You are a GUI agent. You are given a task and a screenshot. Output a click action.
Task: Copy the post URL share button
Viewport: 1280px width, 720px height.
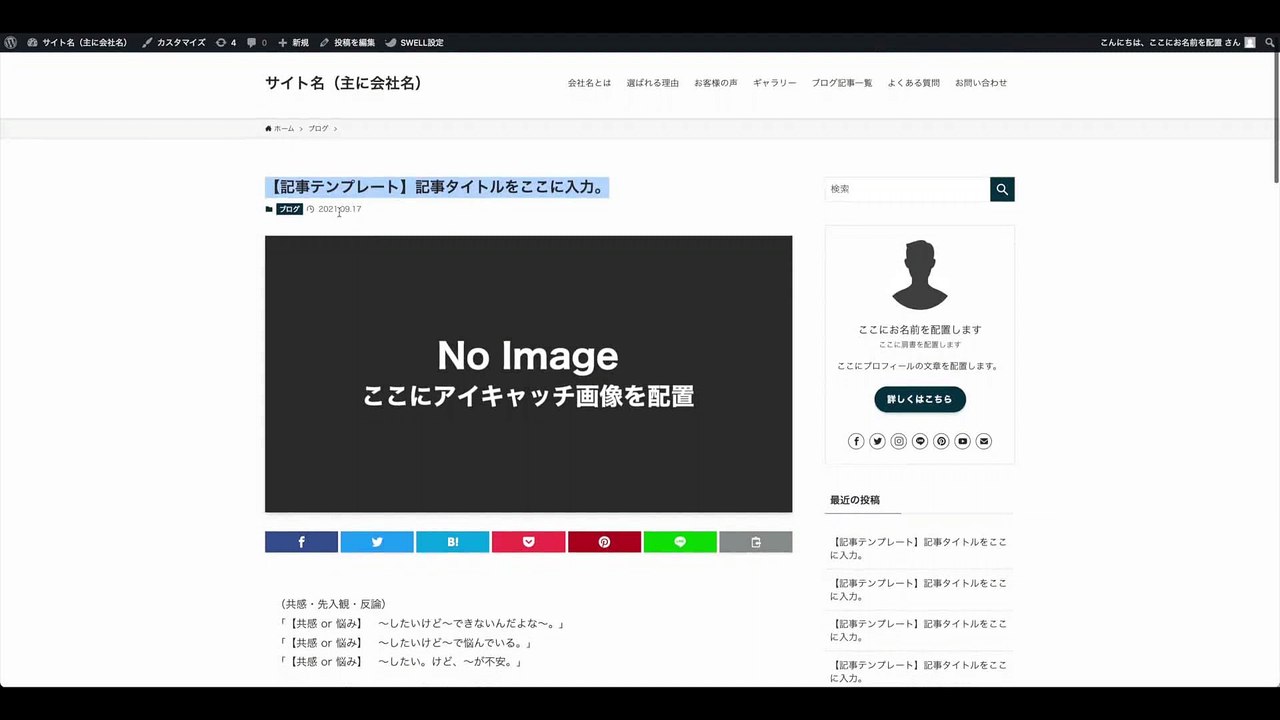(x=755, y=542)
